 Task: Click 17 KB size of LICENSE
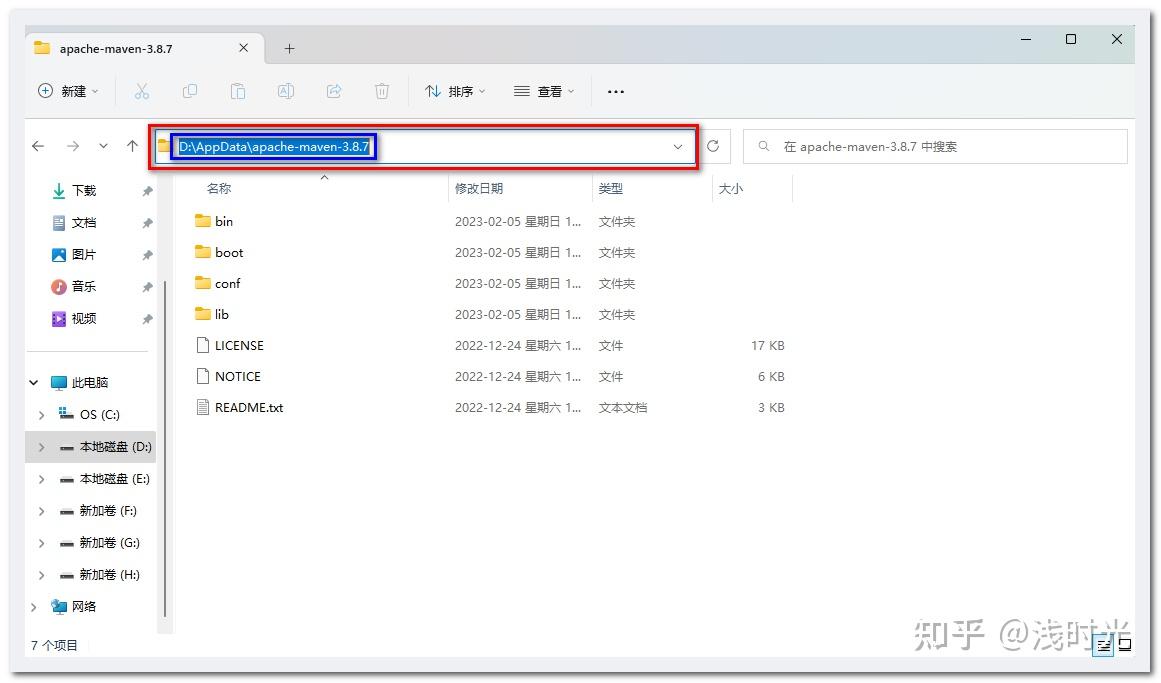(767, 345)
